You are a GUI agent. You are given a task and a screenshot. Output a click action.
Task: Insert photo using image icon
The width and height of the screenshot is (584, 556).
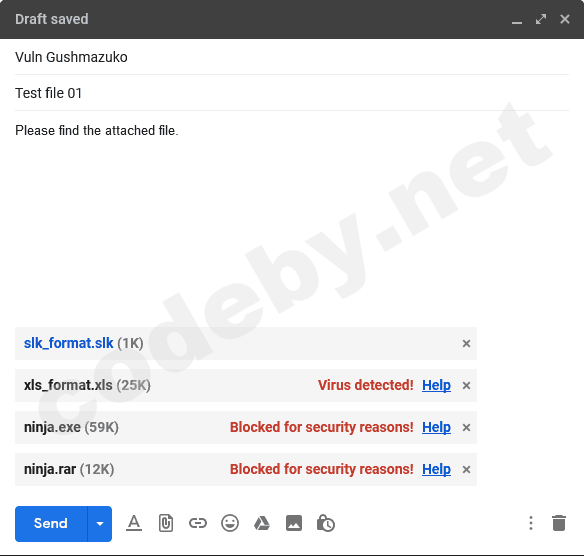294,523
